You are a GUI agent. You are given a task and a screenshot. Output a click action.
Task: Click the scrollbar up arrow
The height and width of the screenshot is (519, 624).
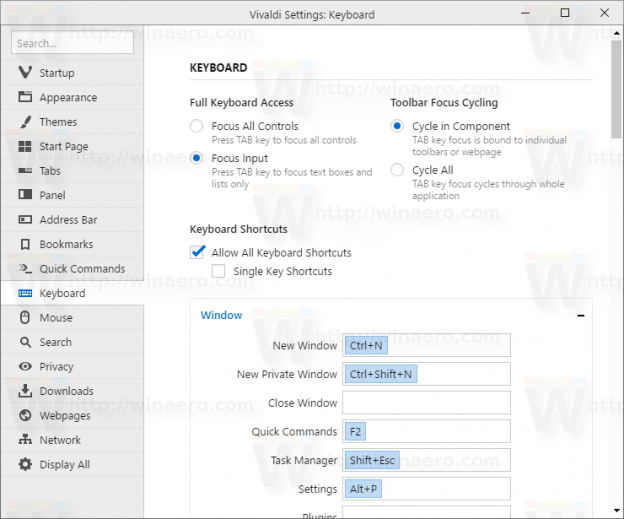(616, 33)
